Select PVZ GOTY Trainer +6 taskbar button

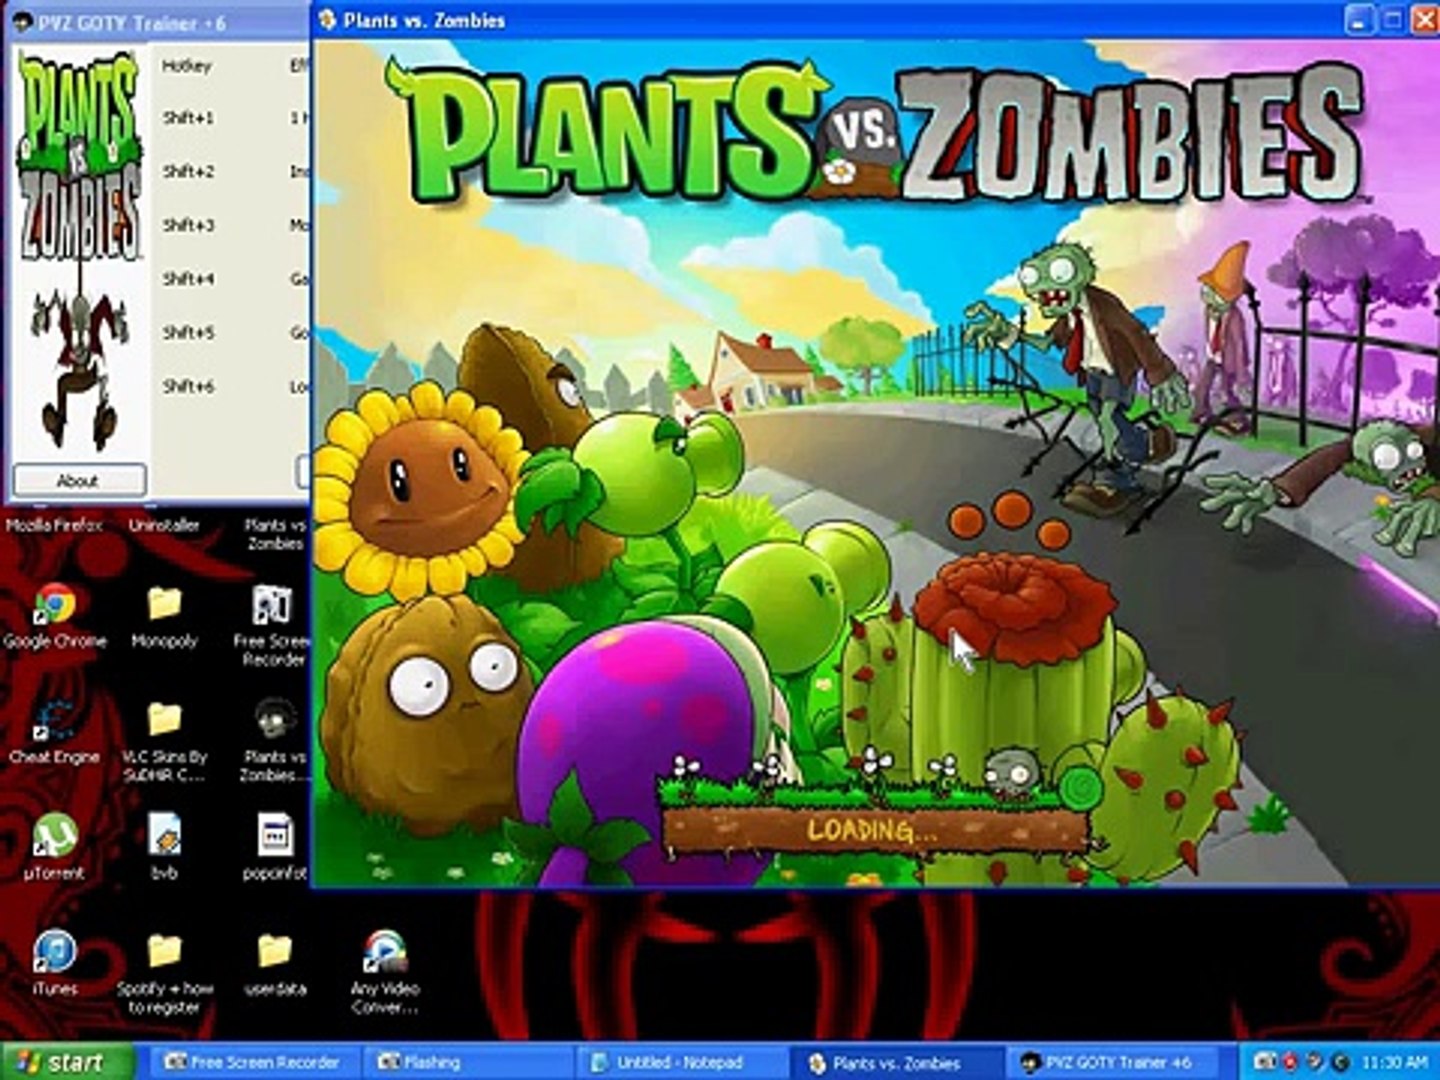coord(1111,1062)
